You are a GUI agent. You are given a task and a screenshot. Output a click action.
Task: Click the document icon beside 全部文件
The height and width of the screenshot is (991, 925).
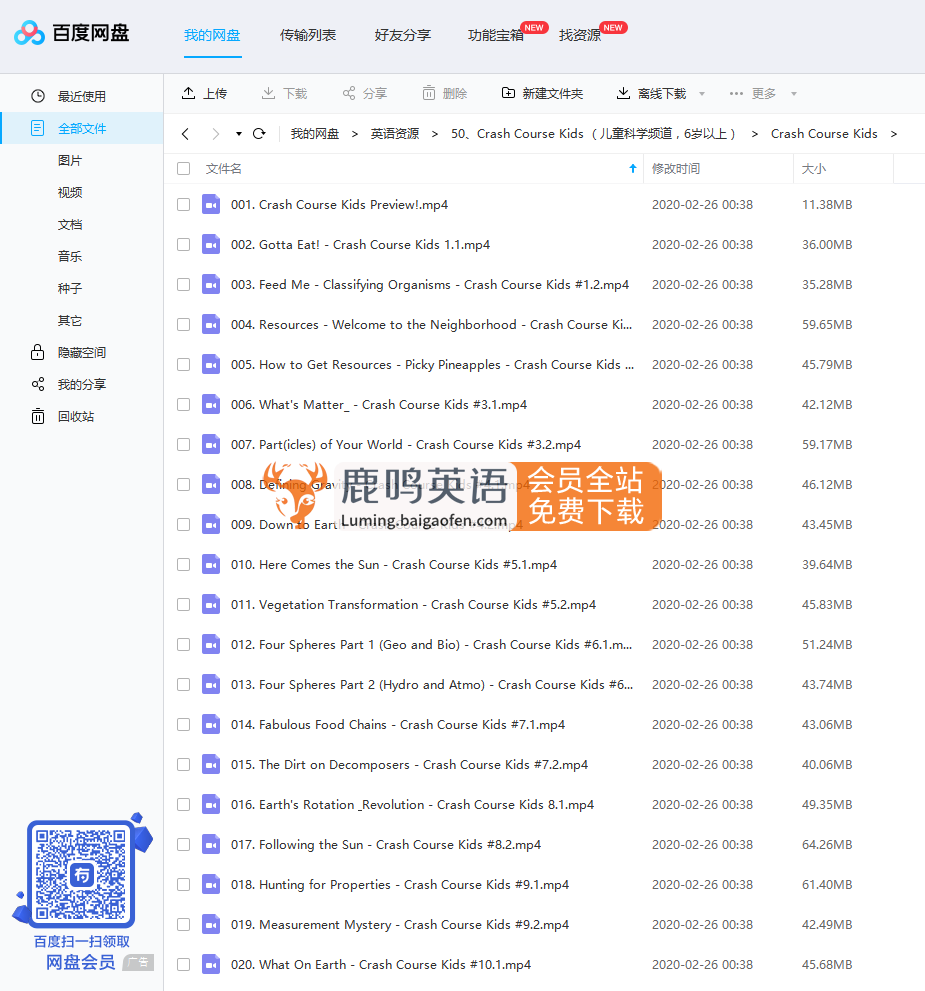38,128
